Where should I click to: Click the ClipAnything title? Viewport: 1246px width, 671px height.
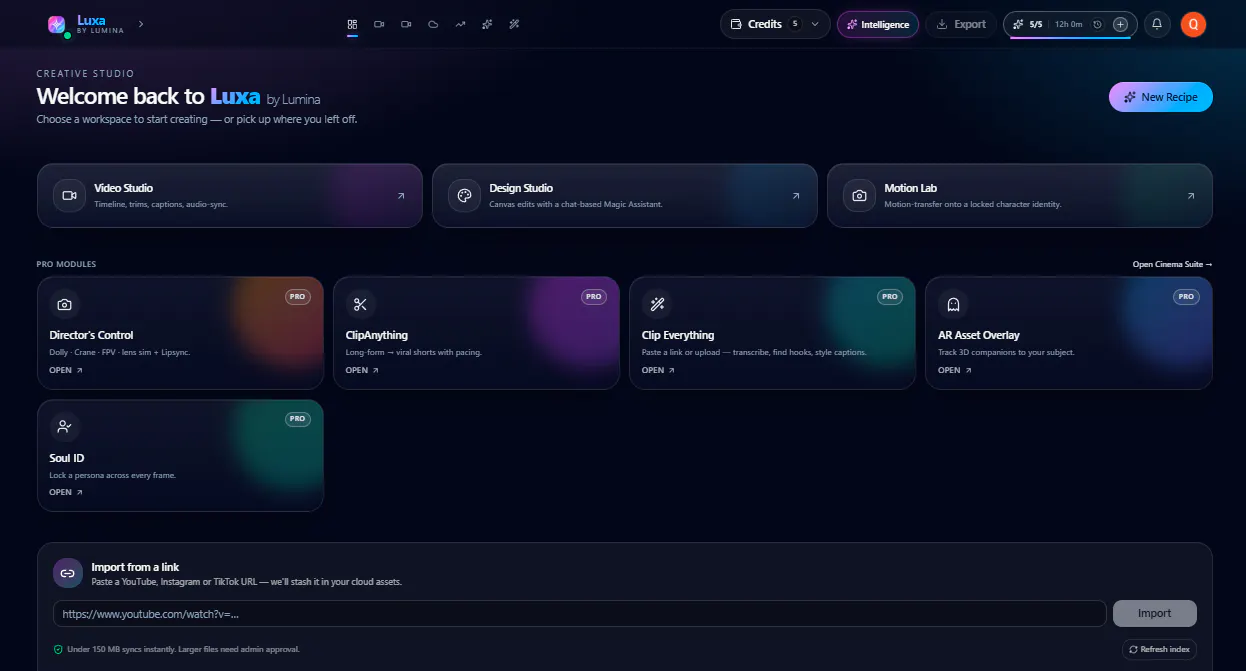pyautogui.click(x=377, y=335)
